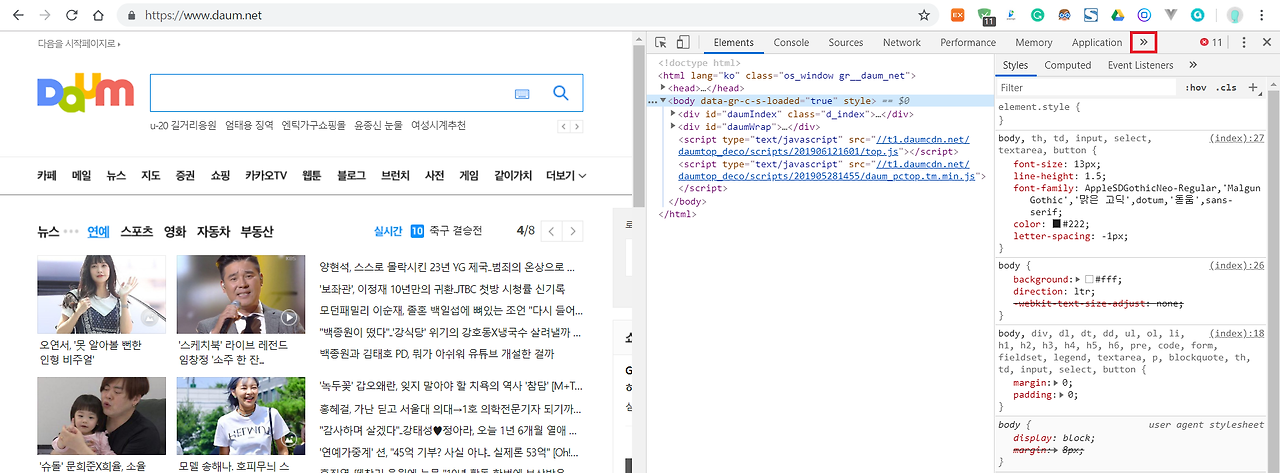The width and height of the screenshot is (1280, 473).
Task: Select the doctype html line
Action: [699, 62]
